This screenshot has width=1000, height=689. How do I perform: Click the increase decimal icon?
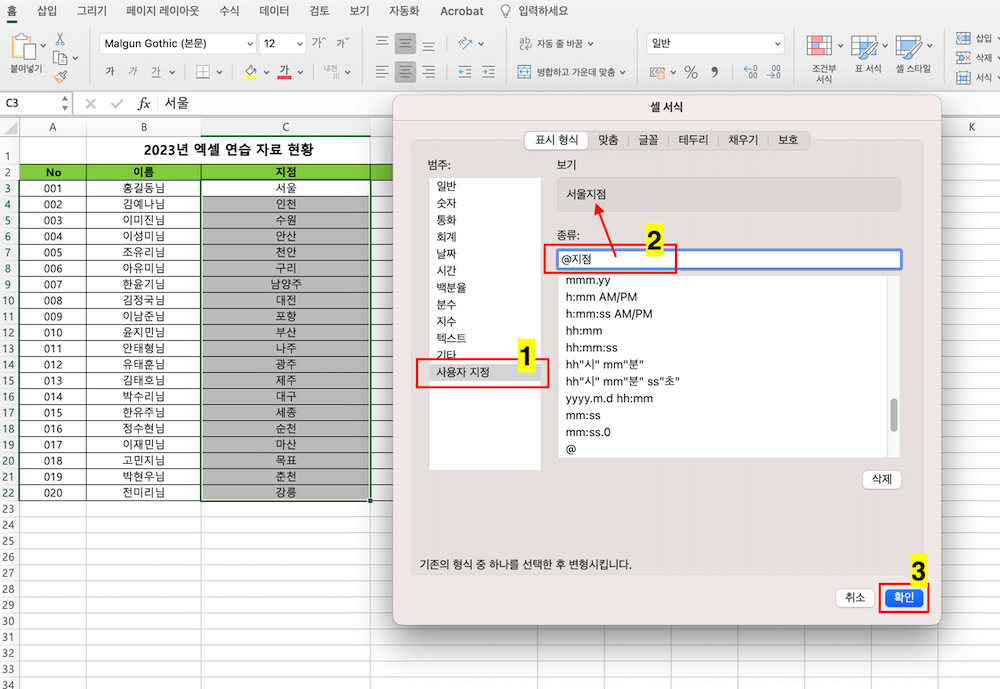pyautogui.click(x=749, y=72)
